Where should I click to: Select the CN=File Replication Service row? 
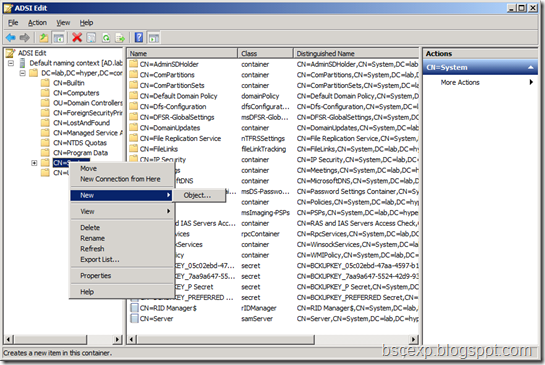click(x=274, y=138)
